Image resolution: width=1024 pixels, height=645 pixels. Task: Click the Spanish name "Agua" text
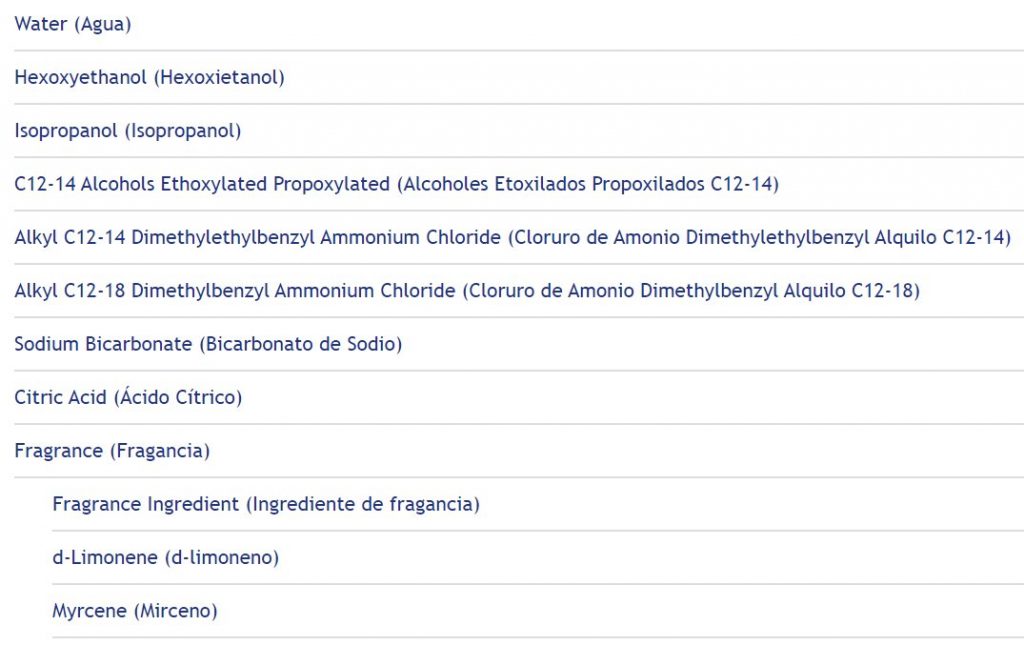(103, 25)
